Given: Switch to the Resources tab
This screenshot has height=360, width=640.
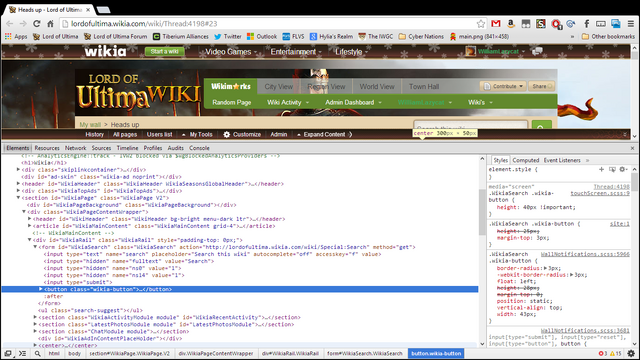Looking at the screenshot, I should point(47,148).
